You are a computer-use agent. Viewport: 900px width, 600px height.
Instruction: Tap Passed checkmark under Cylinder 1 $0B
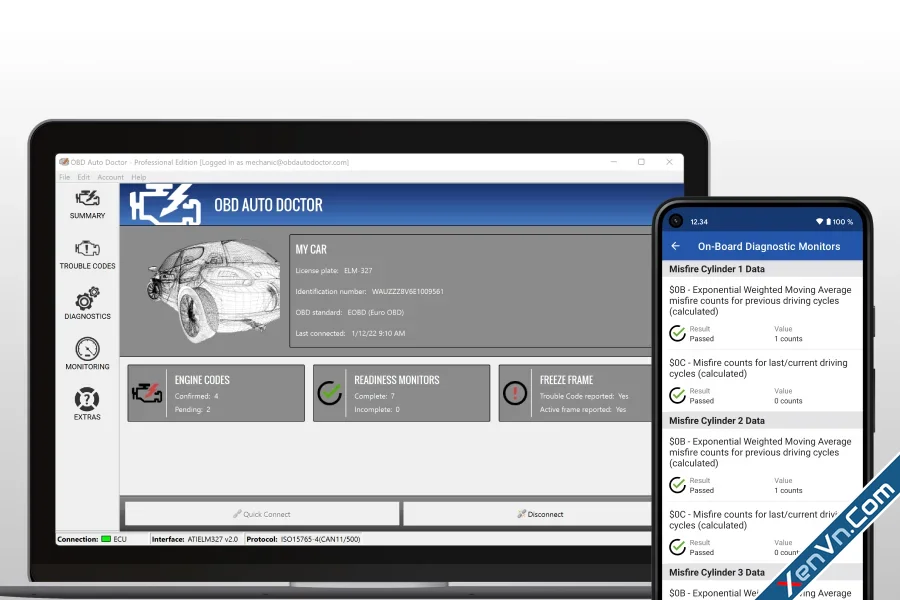pyautogui.click(x=677, y=333)
